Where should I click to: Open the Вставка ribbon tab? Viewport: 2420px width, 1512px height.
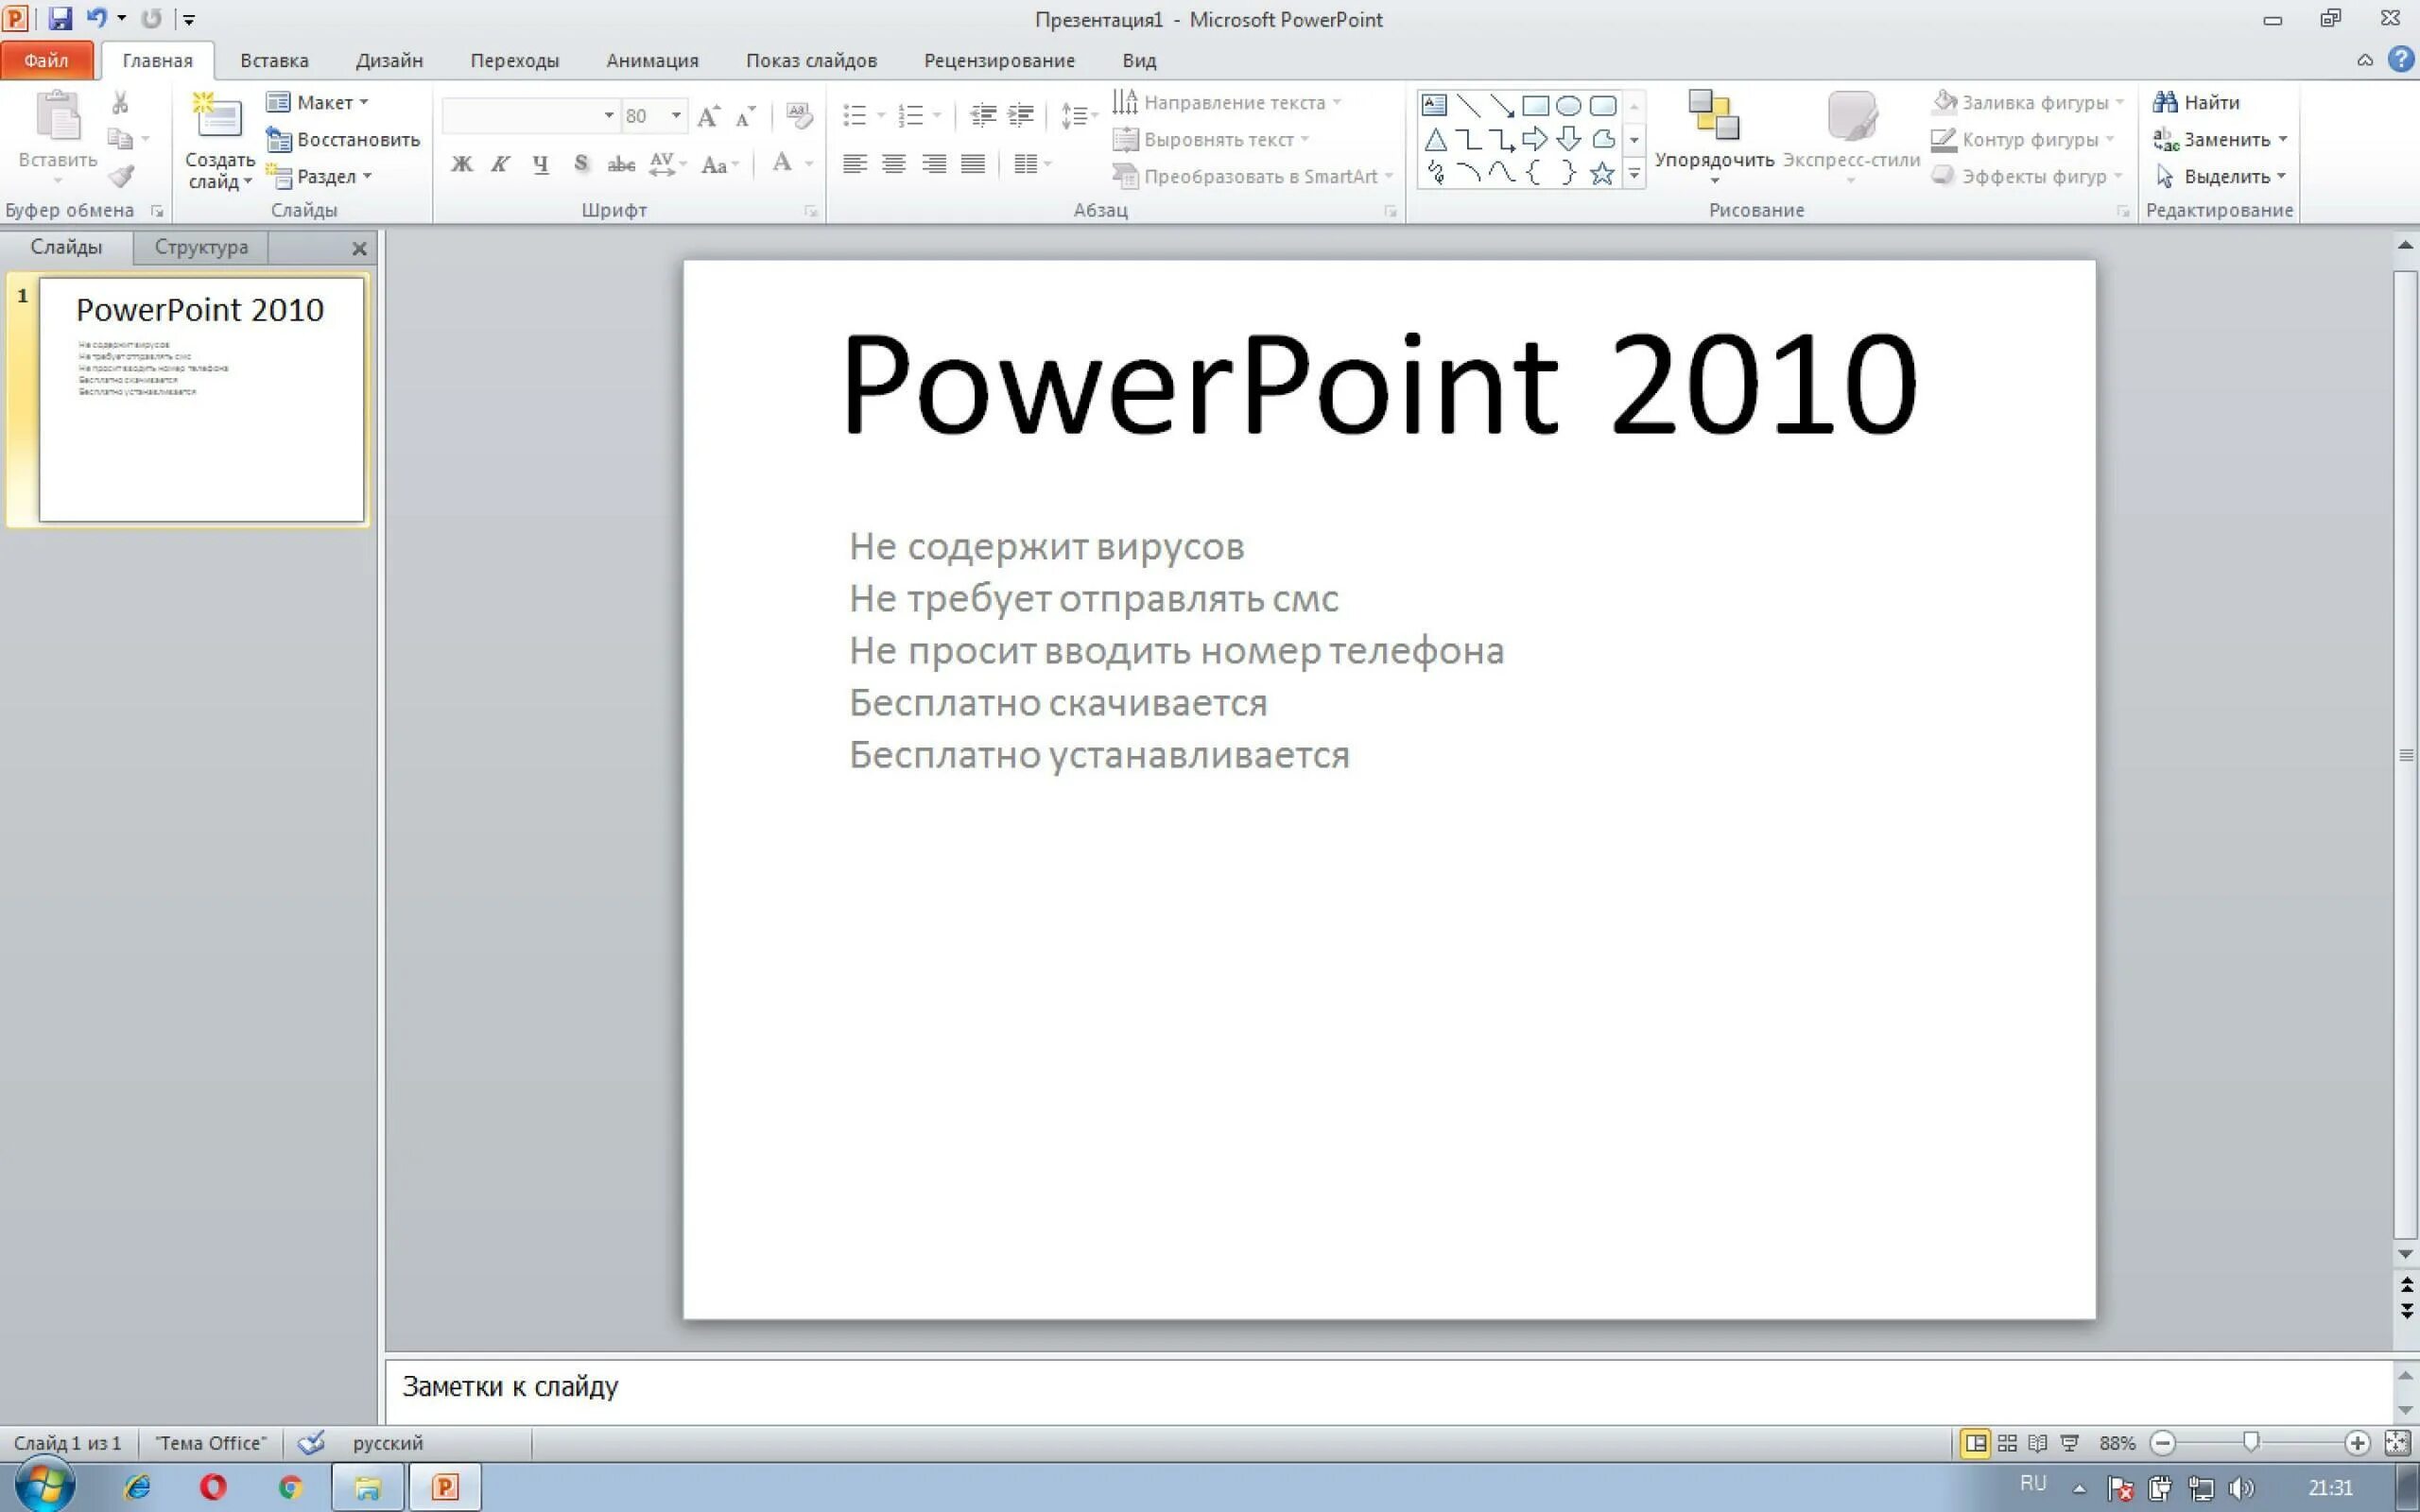(274, 60)
